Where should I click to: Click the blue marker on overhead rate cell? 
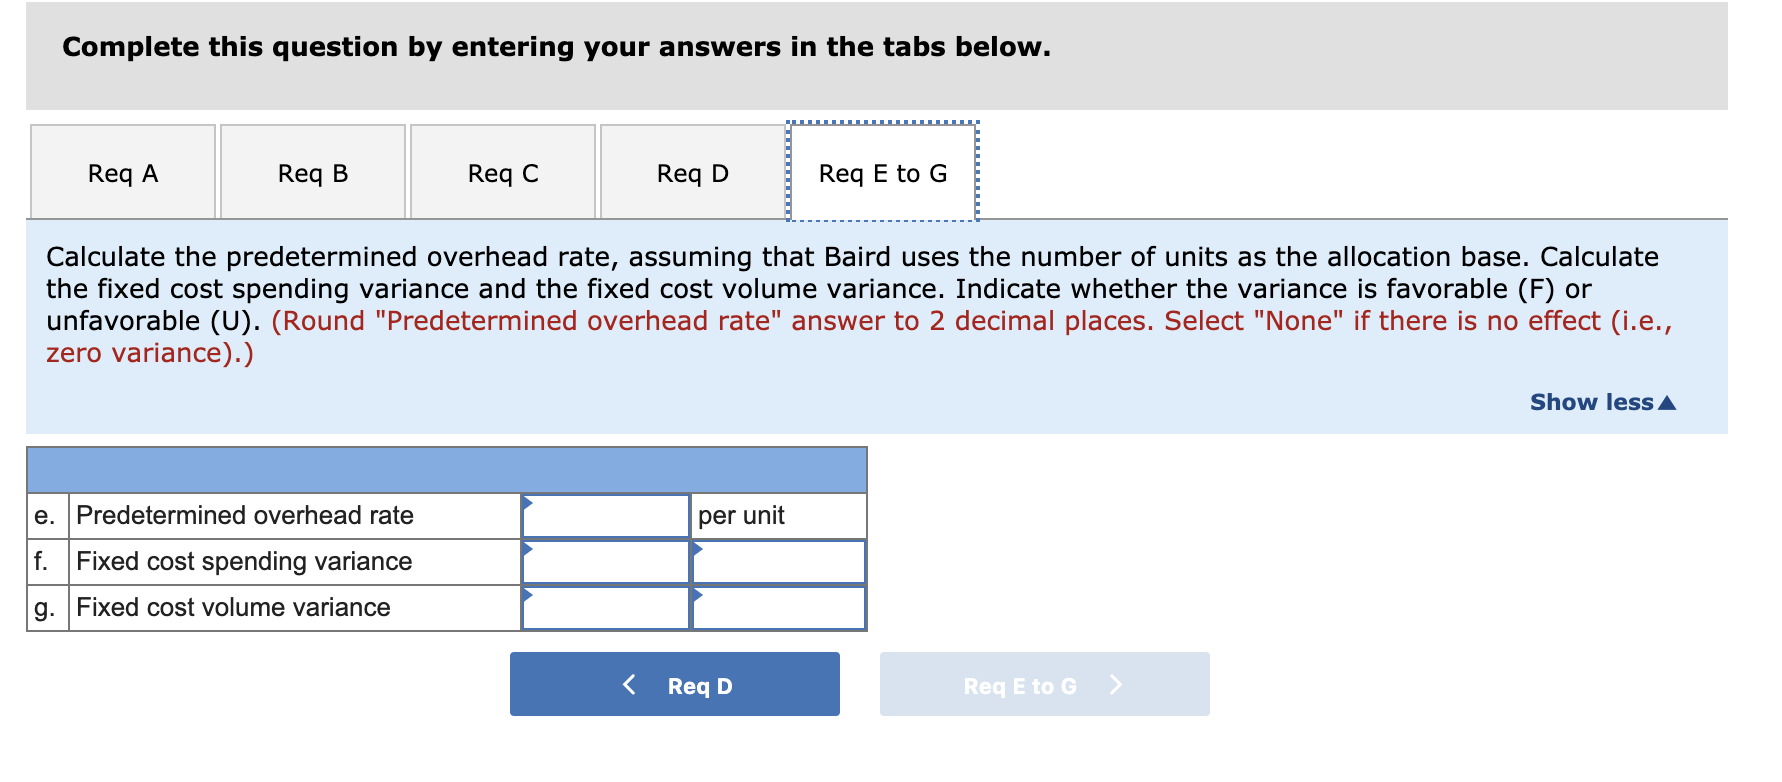pyautogui.click(x=526, y=502)
